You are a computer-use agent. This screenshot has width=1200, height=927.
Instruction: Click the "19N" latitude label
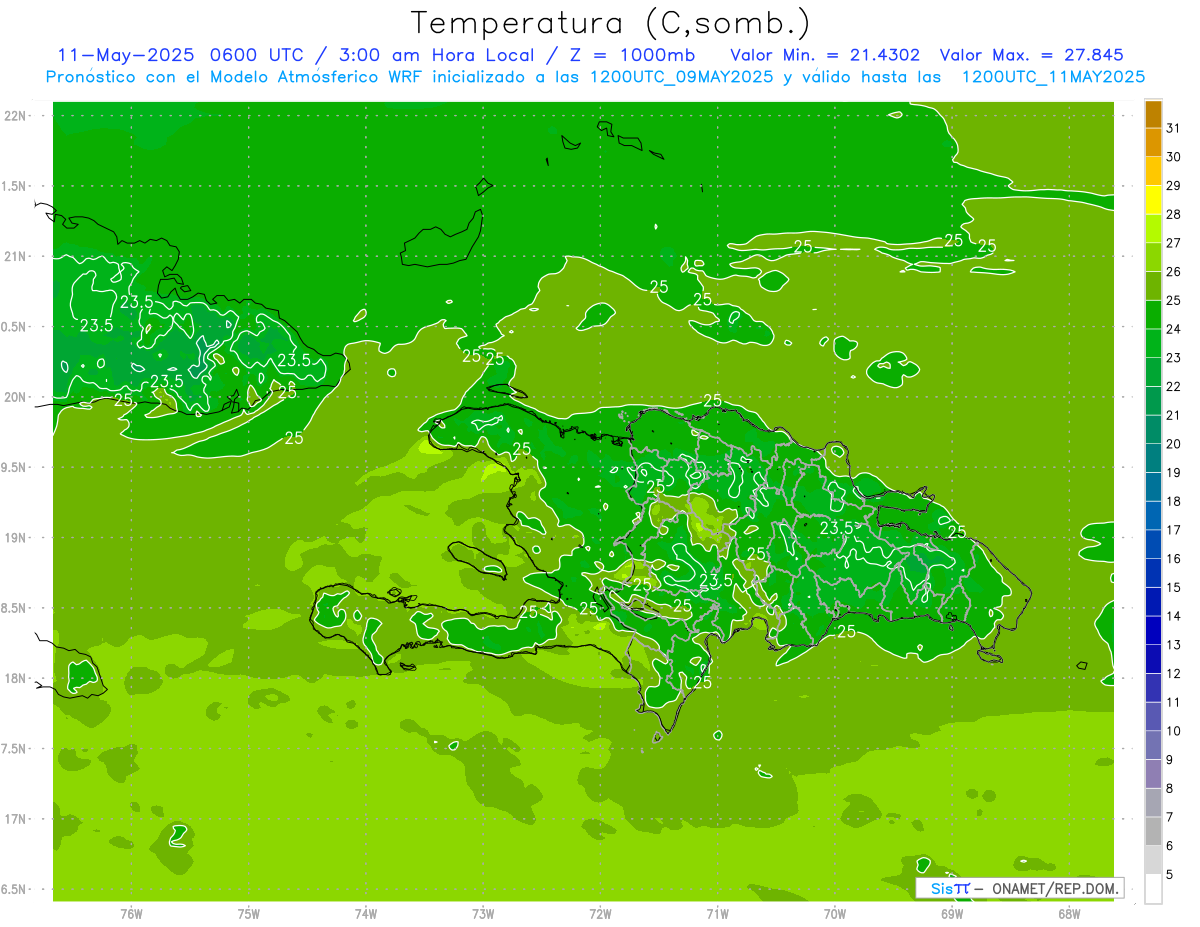coord(15,538)
